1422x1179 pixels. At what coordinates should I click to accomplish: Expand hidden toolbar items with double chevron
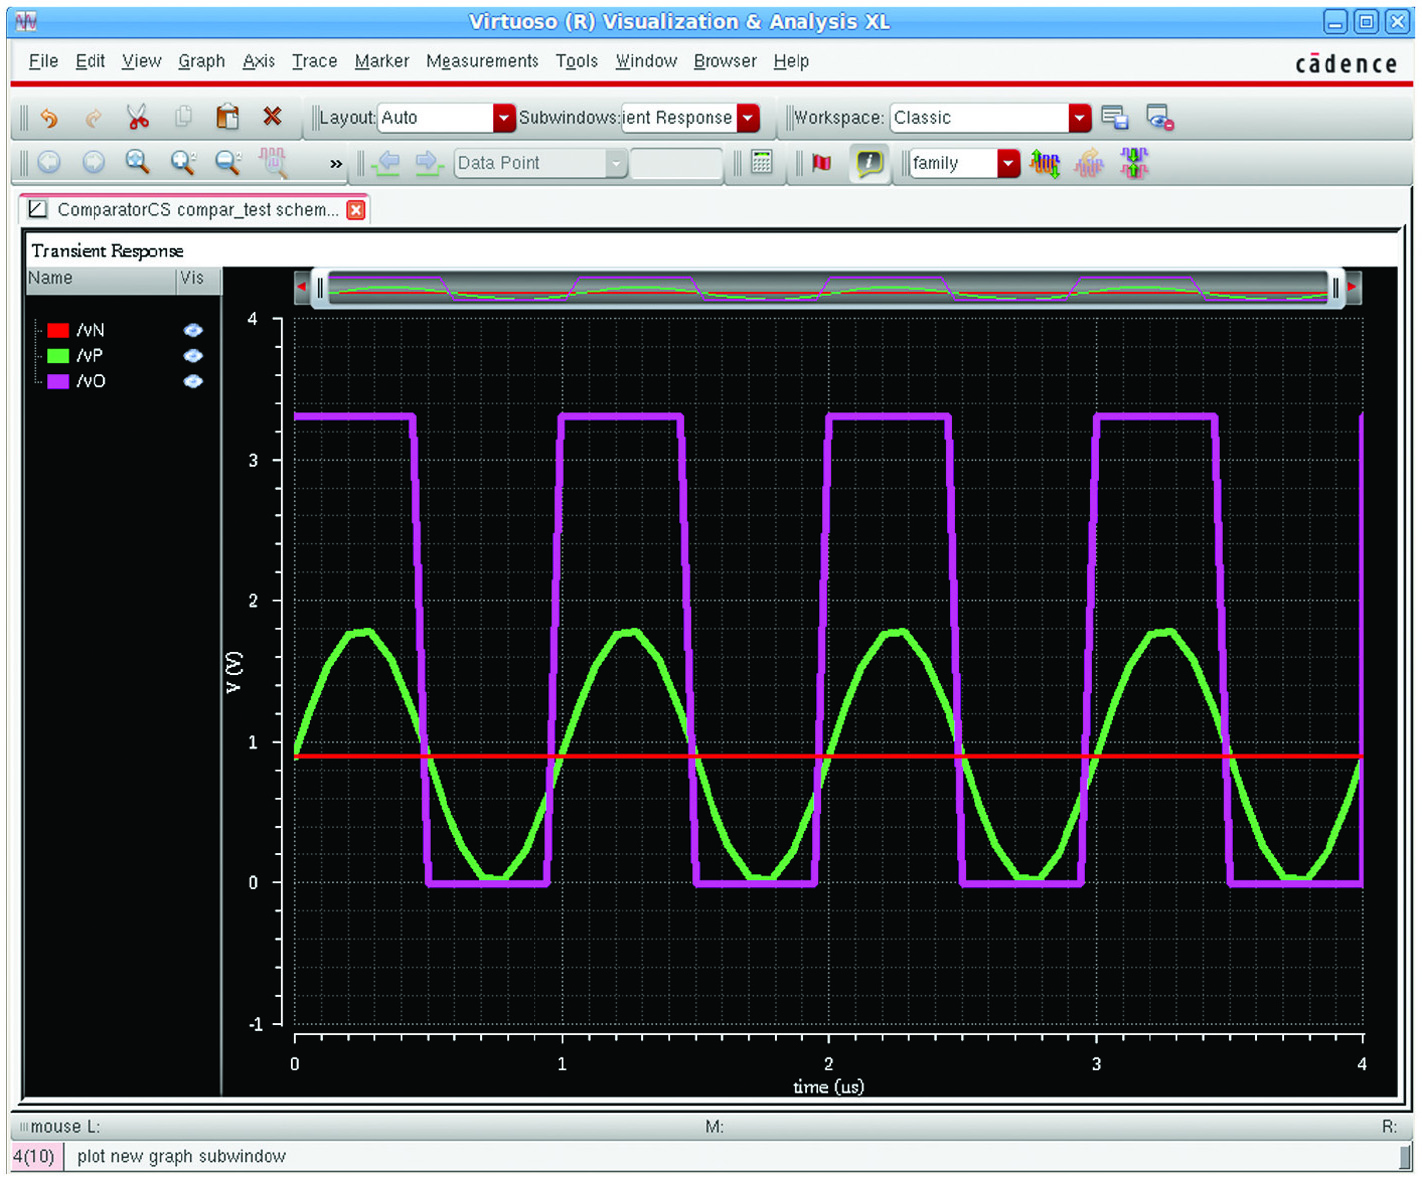(336, 164)
